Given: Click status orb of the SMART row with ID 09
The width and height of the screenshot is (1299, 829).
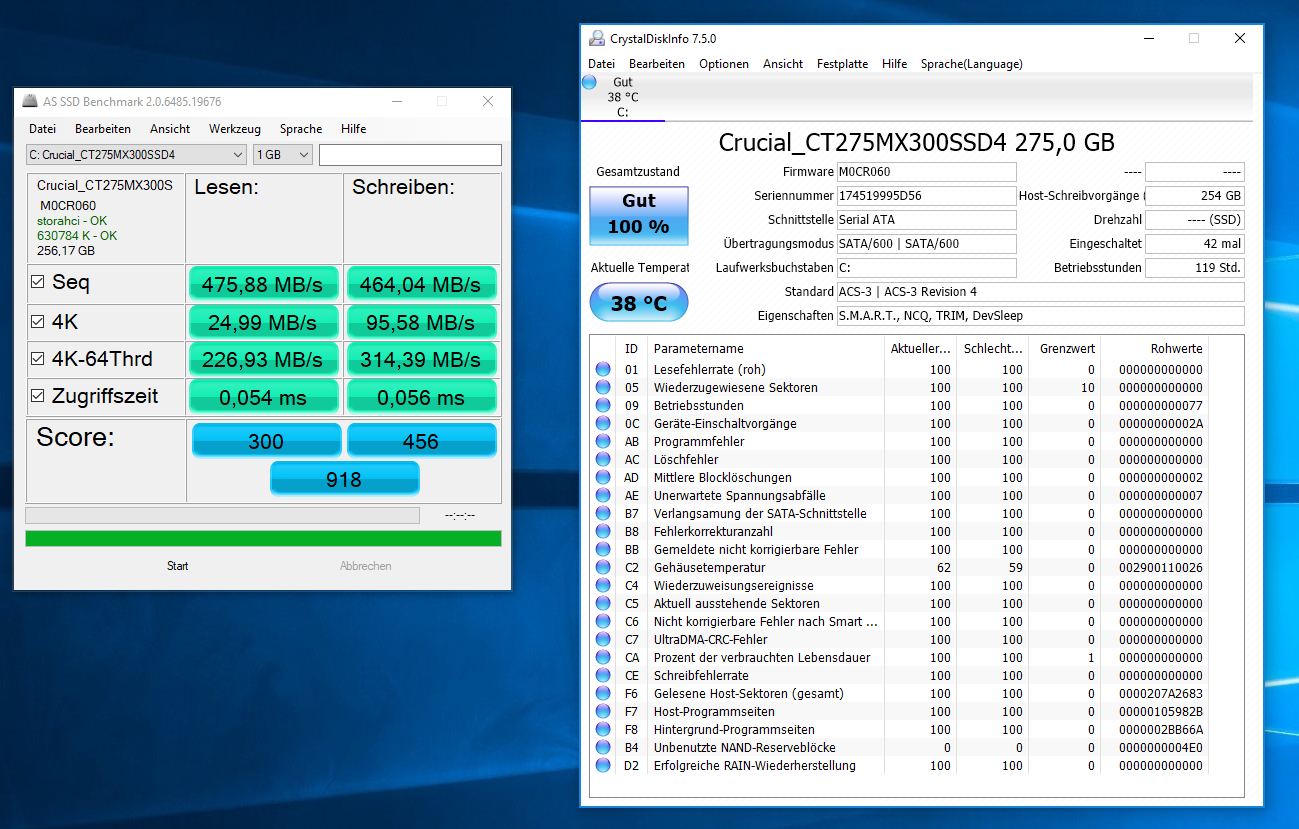Looking at the screenshot, I should [x=603, y=405].
